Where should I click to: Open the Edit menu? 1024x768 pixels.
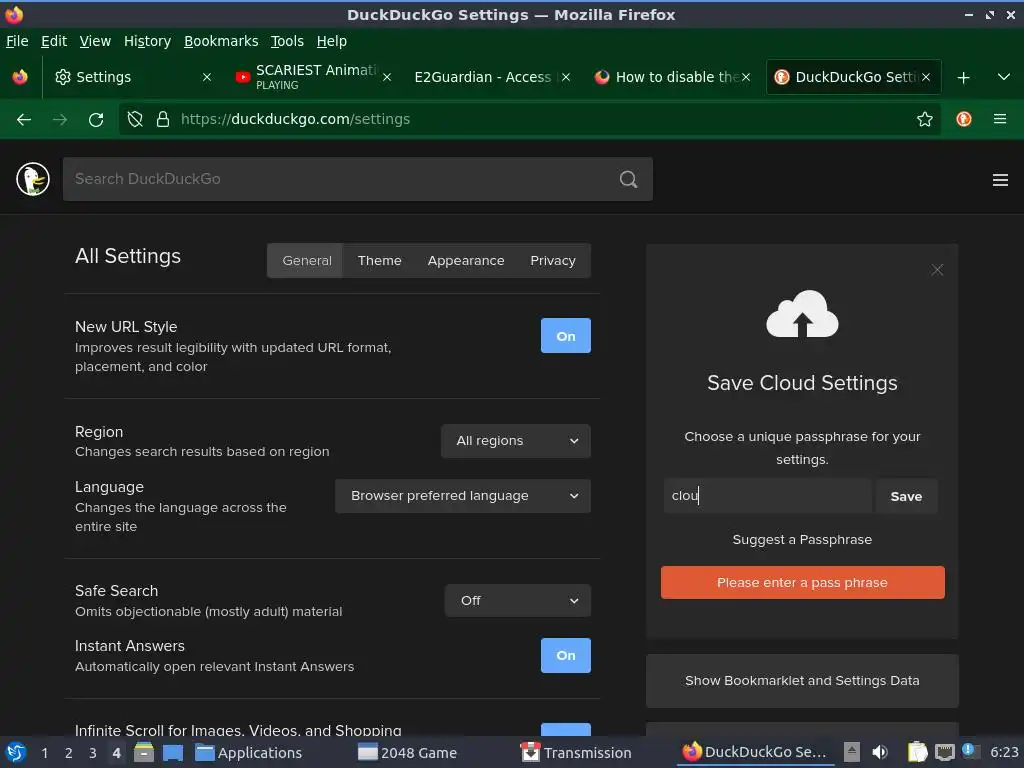point(54,41)
